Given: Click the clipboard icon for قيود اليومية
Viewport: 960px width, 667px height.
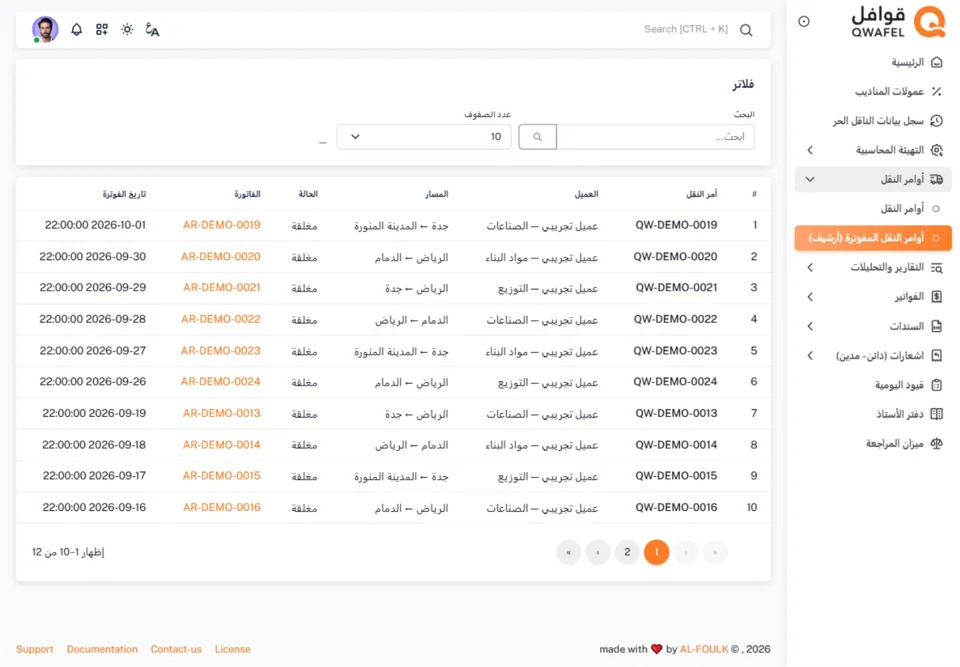Looking at the screenshot, I should [936, 385].
